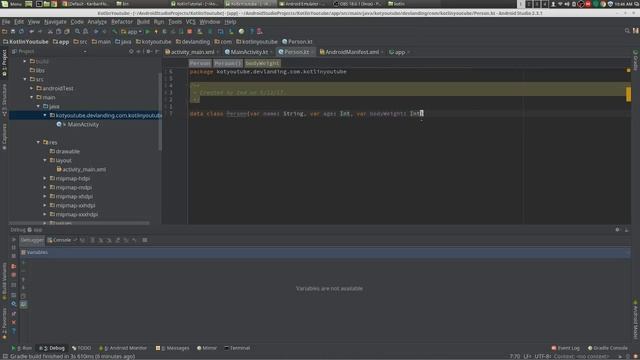Click the Project panel vertical scrollbar
Image resolution: width=640 pixels, height=360 pixels.
click(160, 111)
